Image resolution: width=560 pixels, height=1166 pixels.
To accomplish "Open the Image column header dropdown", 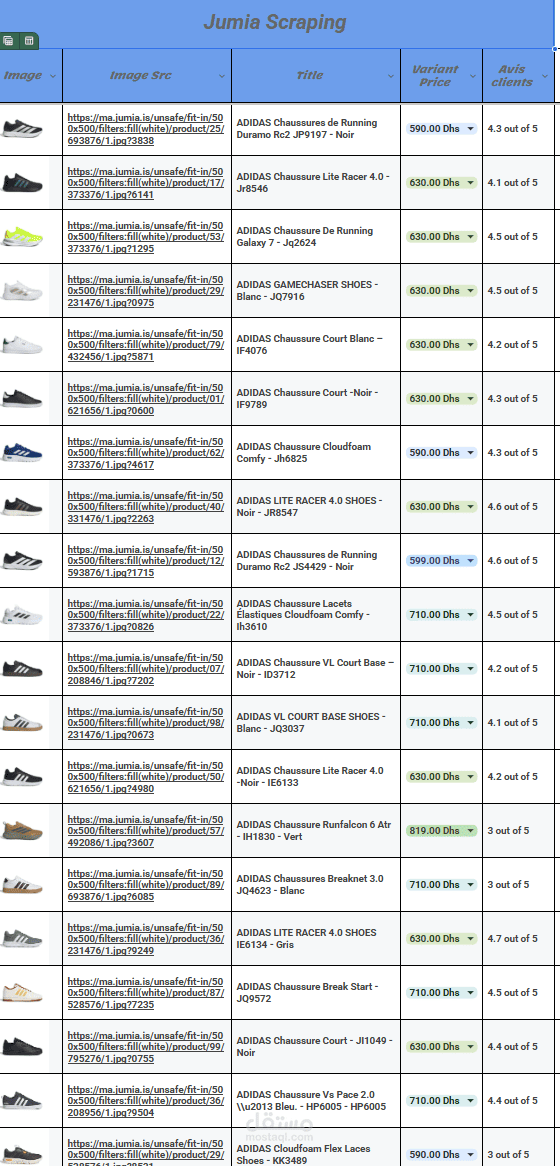I will [53, 76].
